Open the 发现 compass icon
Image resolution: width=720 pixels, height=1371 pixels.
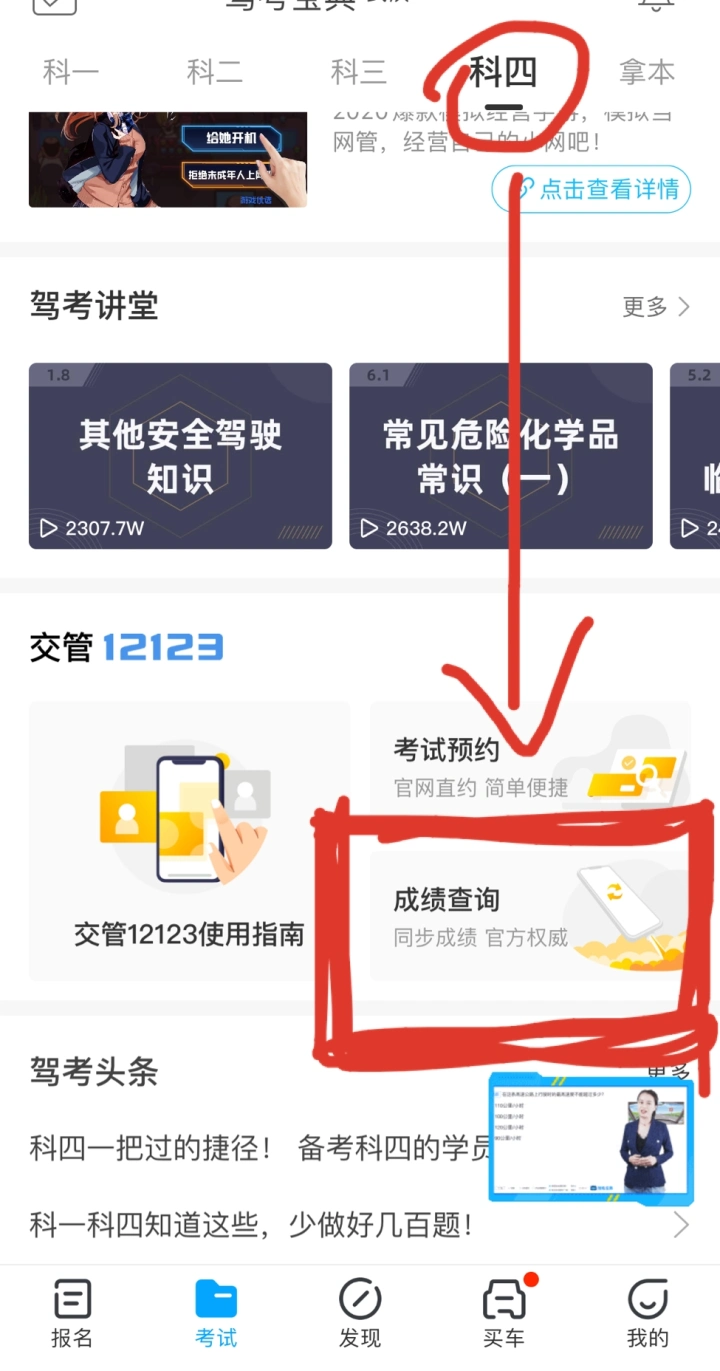[x=360, y=1299]
